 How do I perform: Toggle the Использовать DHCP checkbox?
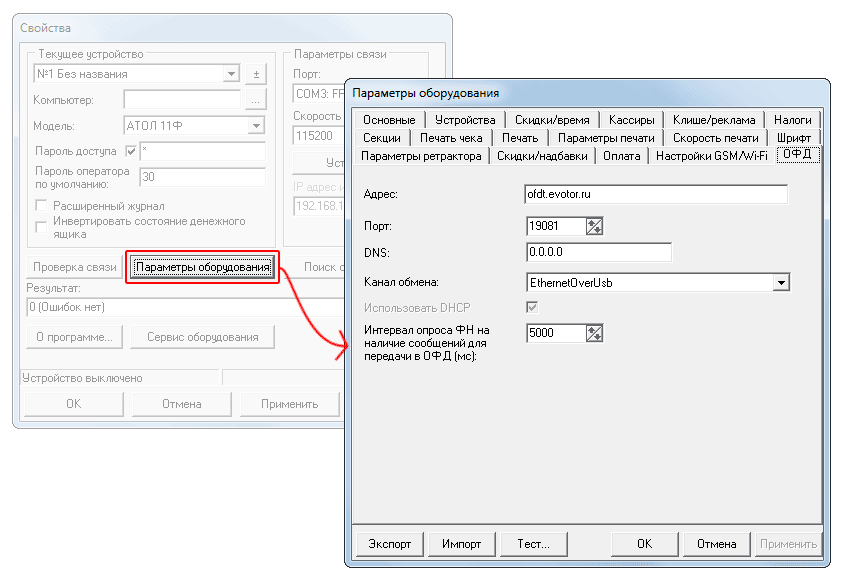click(532, 308)
